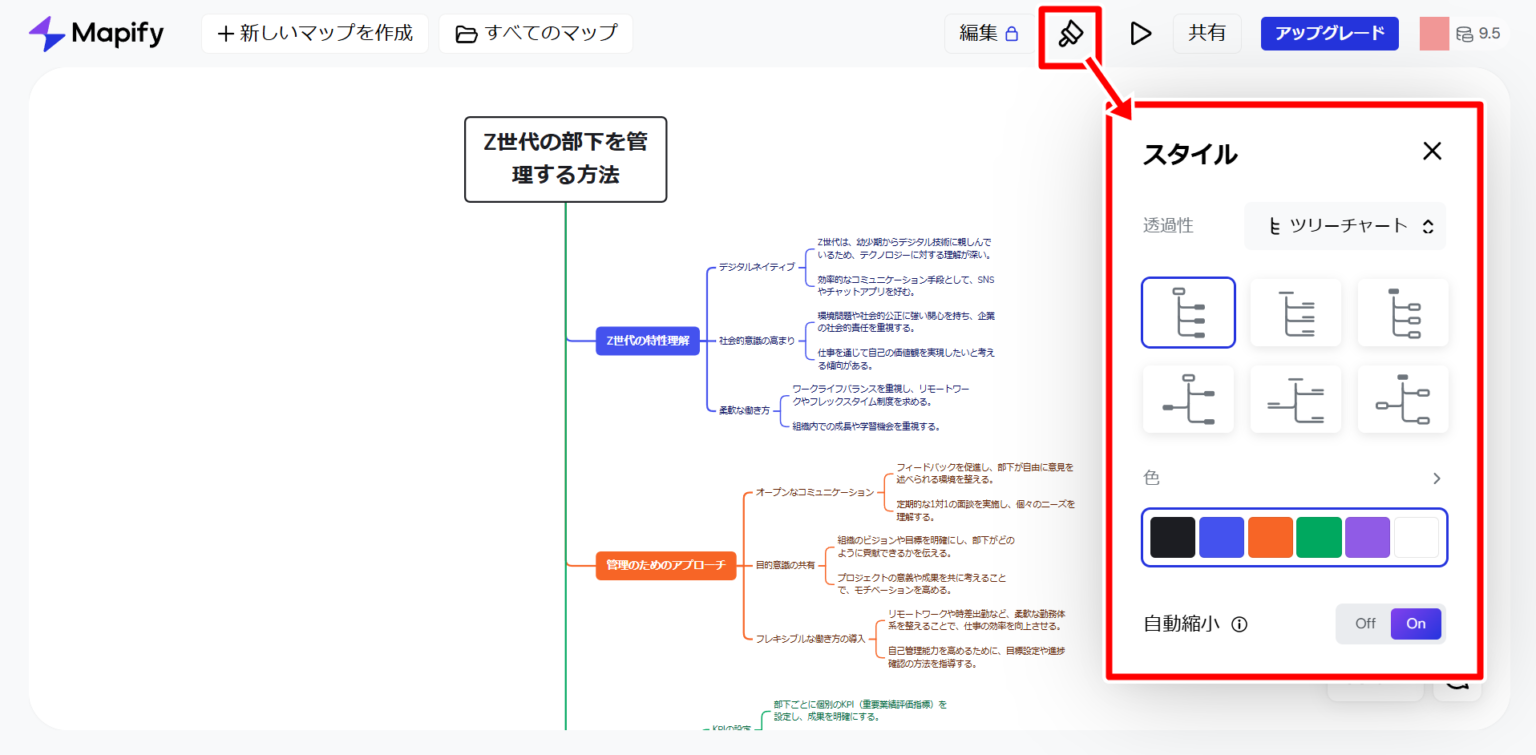Click the note starting 自己管理能力を高める
The width and height of the screenshot is (1536, 755).
click(x=976, y=656)
